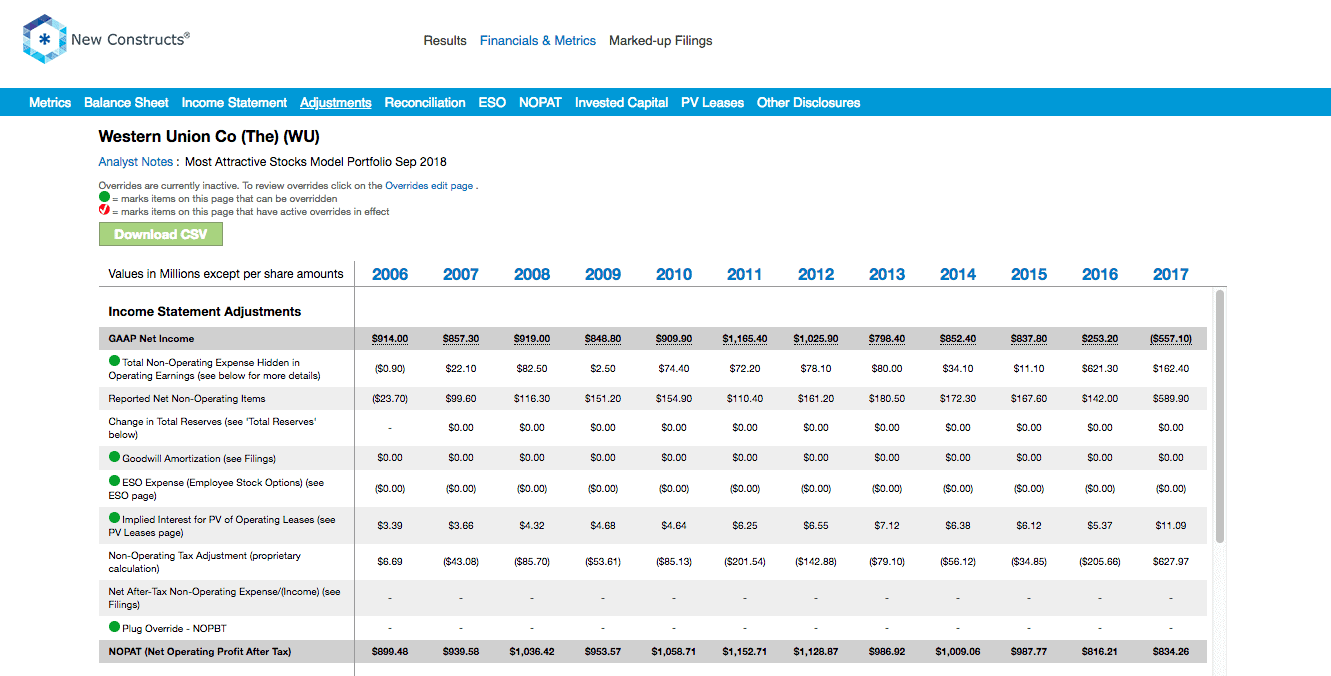Open the NOPAT tab
This screenshot has width=1331, height=676.
click(540, 102)
